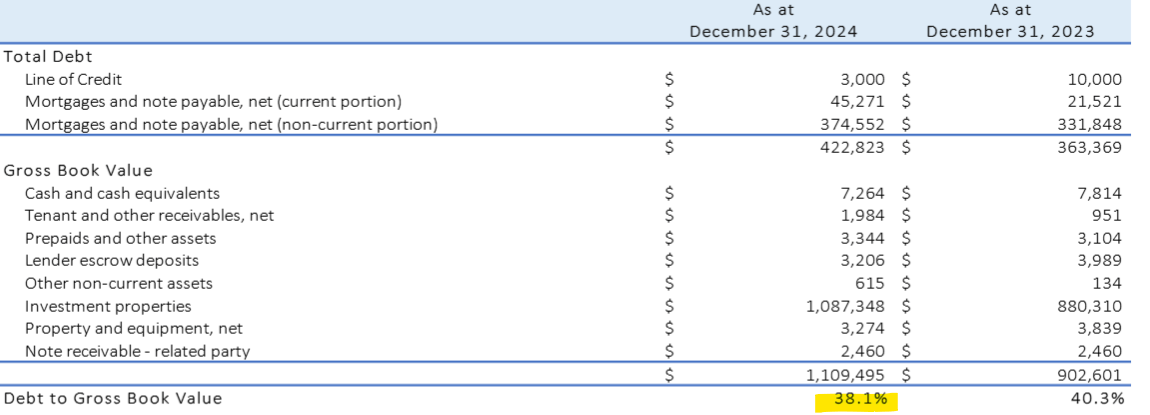Select the 1,087,348 investment properties value
This screenshot has height=415, width=1150.
[848, 306]
